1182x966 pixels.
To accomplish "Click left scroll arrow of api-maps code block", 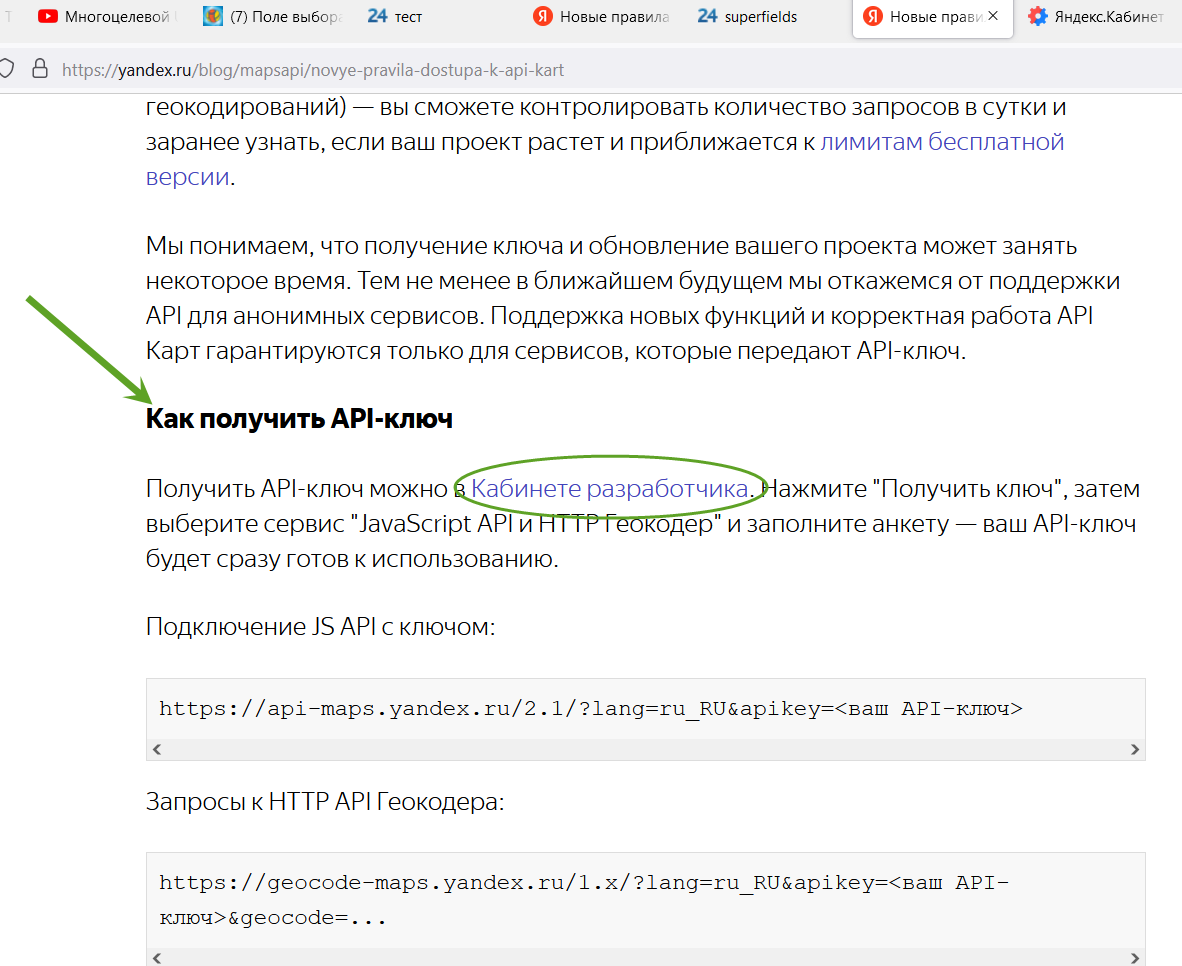I will (x=157, y=750).
